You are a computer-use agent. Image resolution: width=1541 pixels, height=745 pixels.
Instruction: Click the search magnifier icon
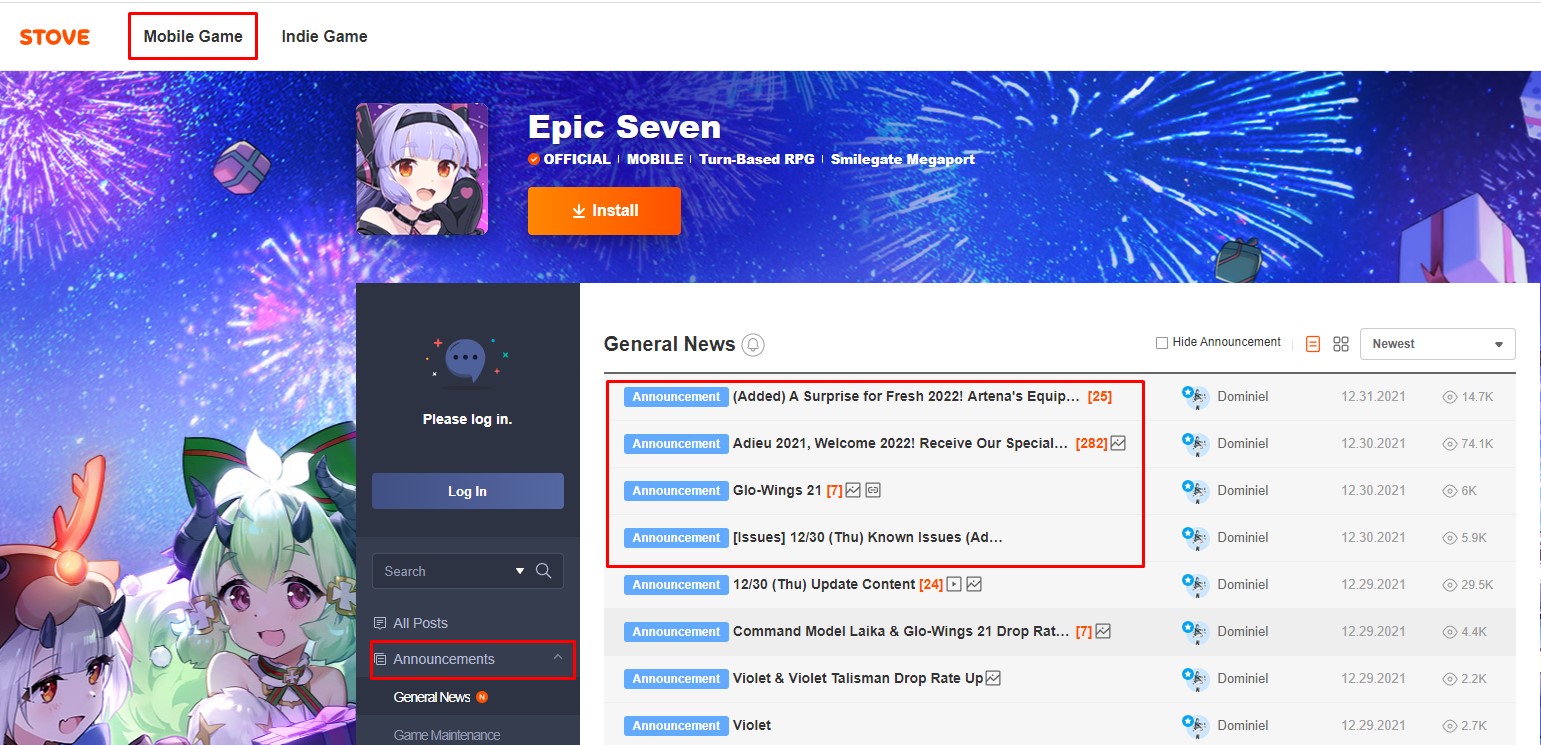(544, 571)
